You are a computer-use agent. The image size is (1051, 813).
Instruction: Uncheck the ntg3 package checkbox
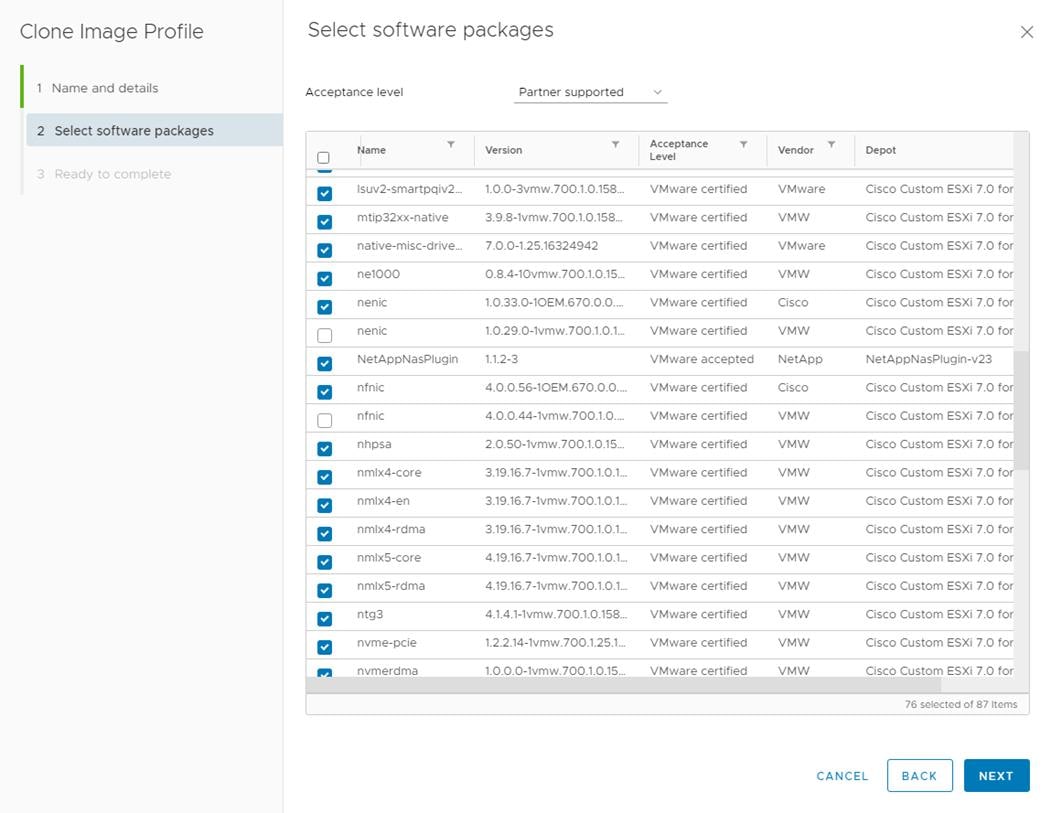324,619
